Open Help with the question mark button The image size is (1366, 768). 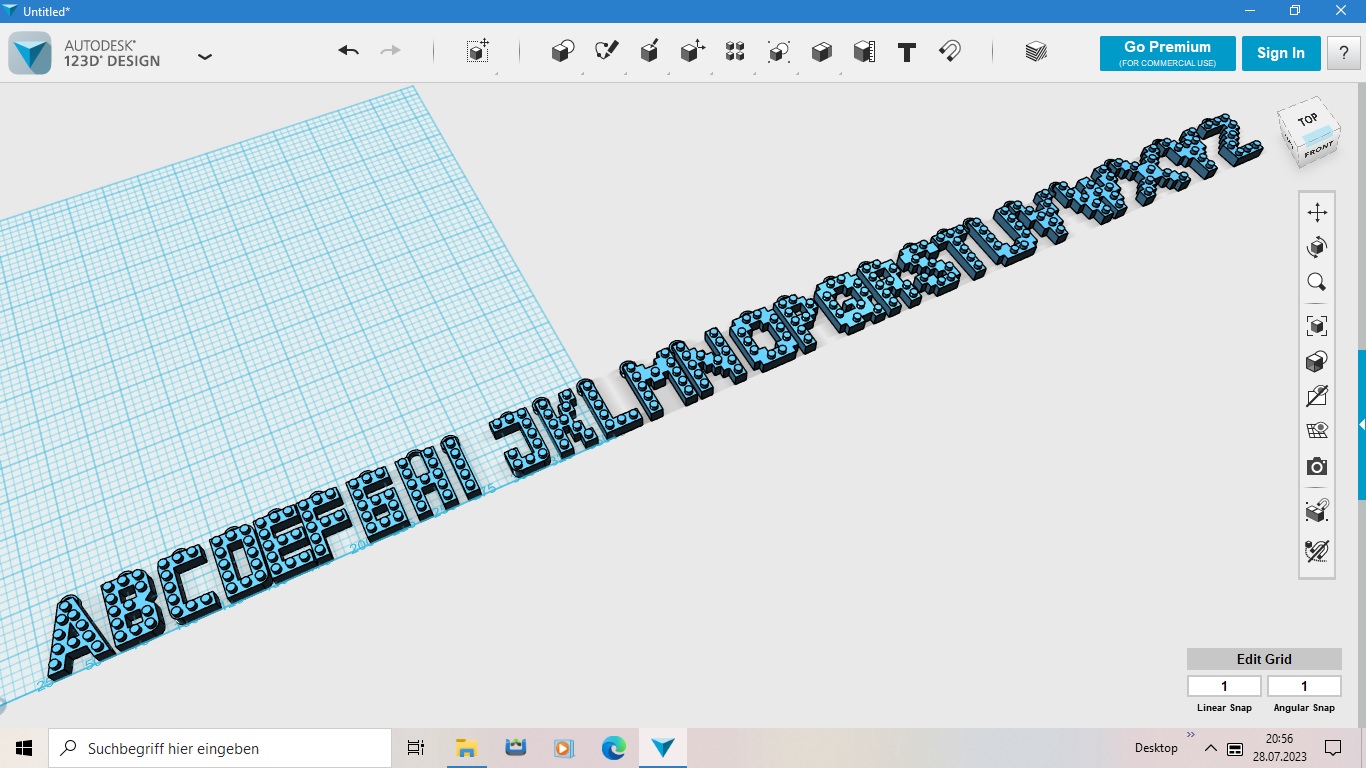coord(1343,53)
